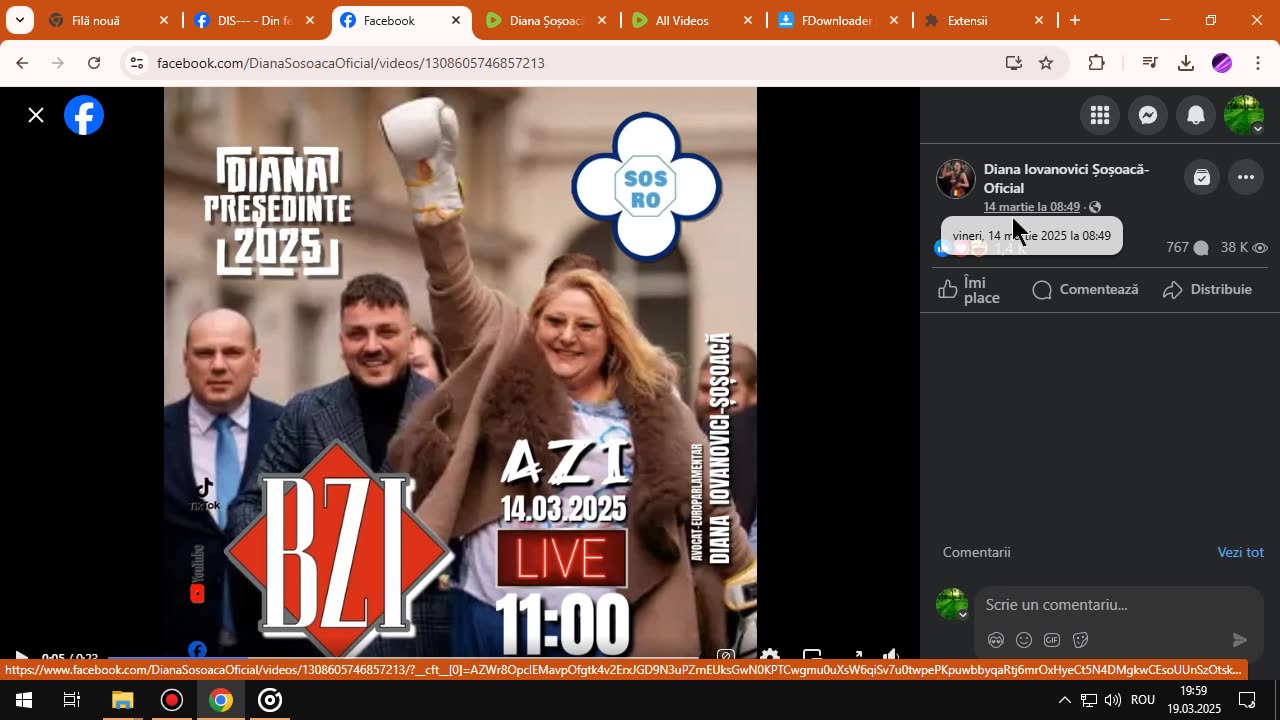Open video settings gear
Screen dimensions: 1280x720
769,657
